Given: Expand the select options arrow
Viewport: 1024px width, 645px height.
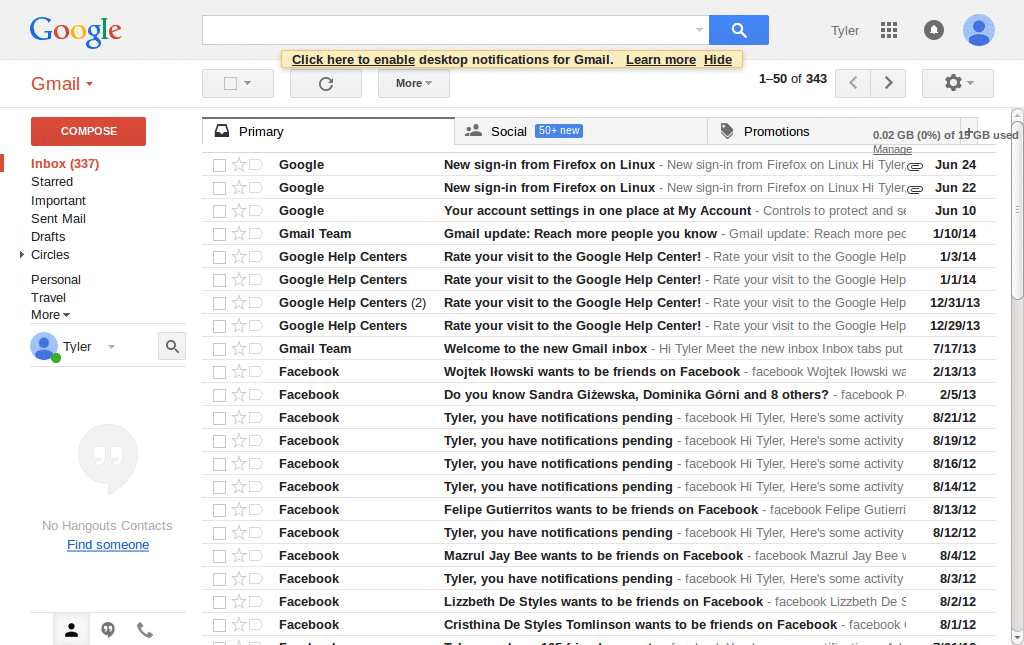Looking at the screenshot, I should [248, 83].
